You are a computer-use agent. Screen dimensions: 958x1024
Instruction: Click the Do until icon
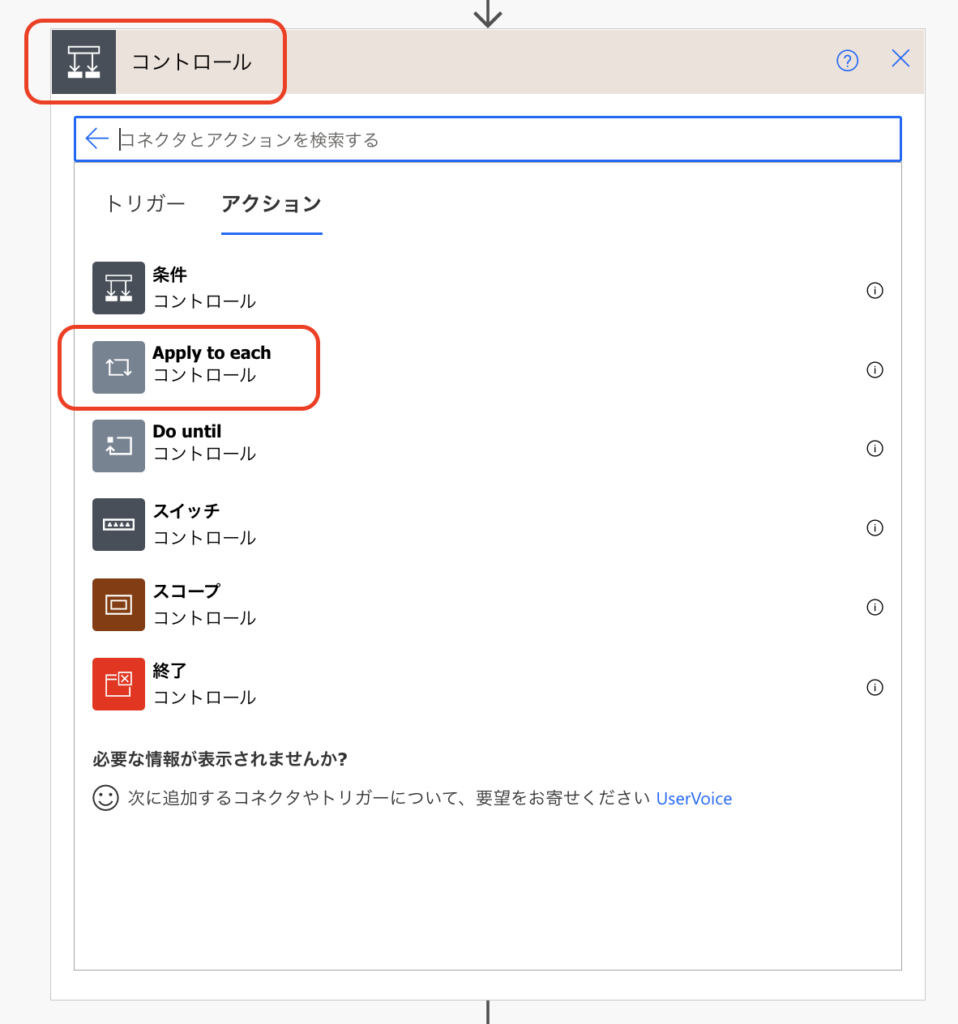coord(118,446)
